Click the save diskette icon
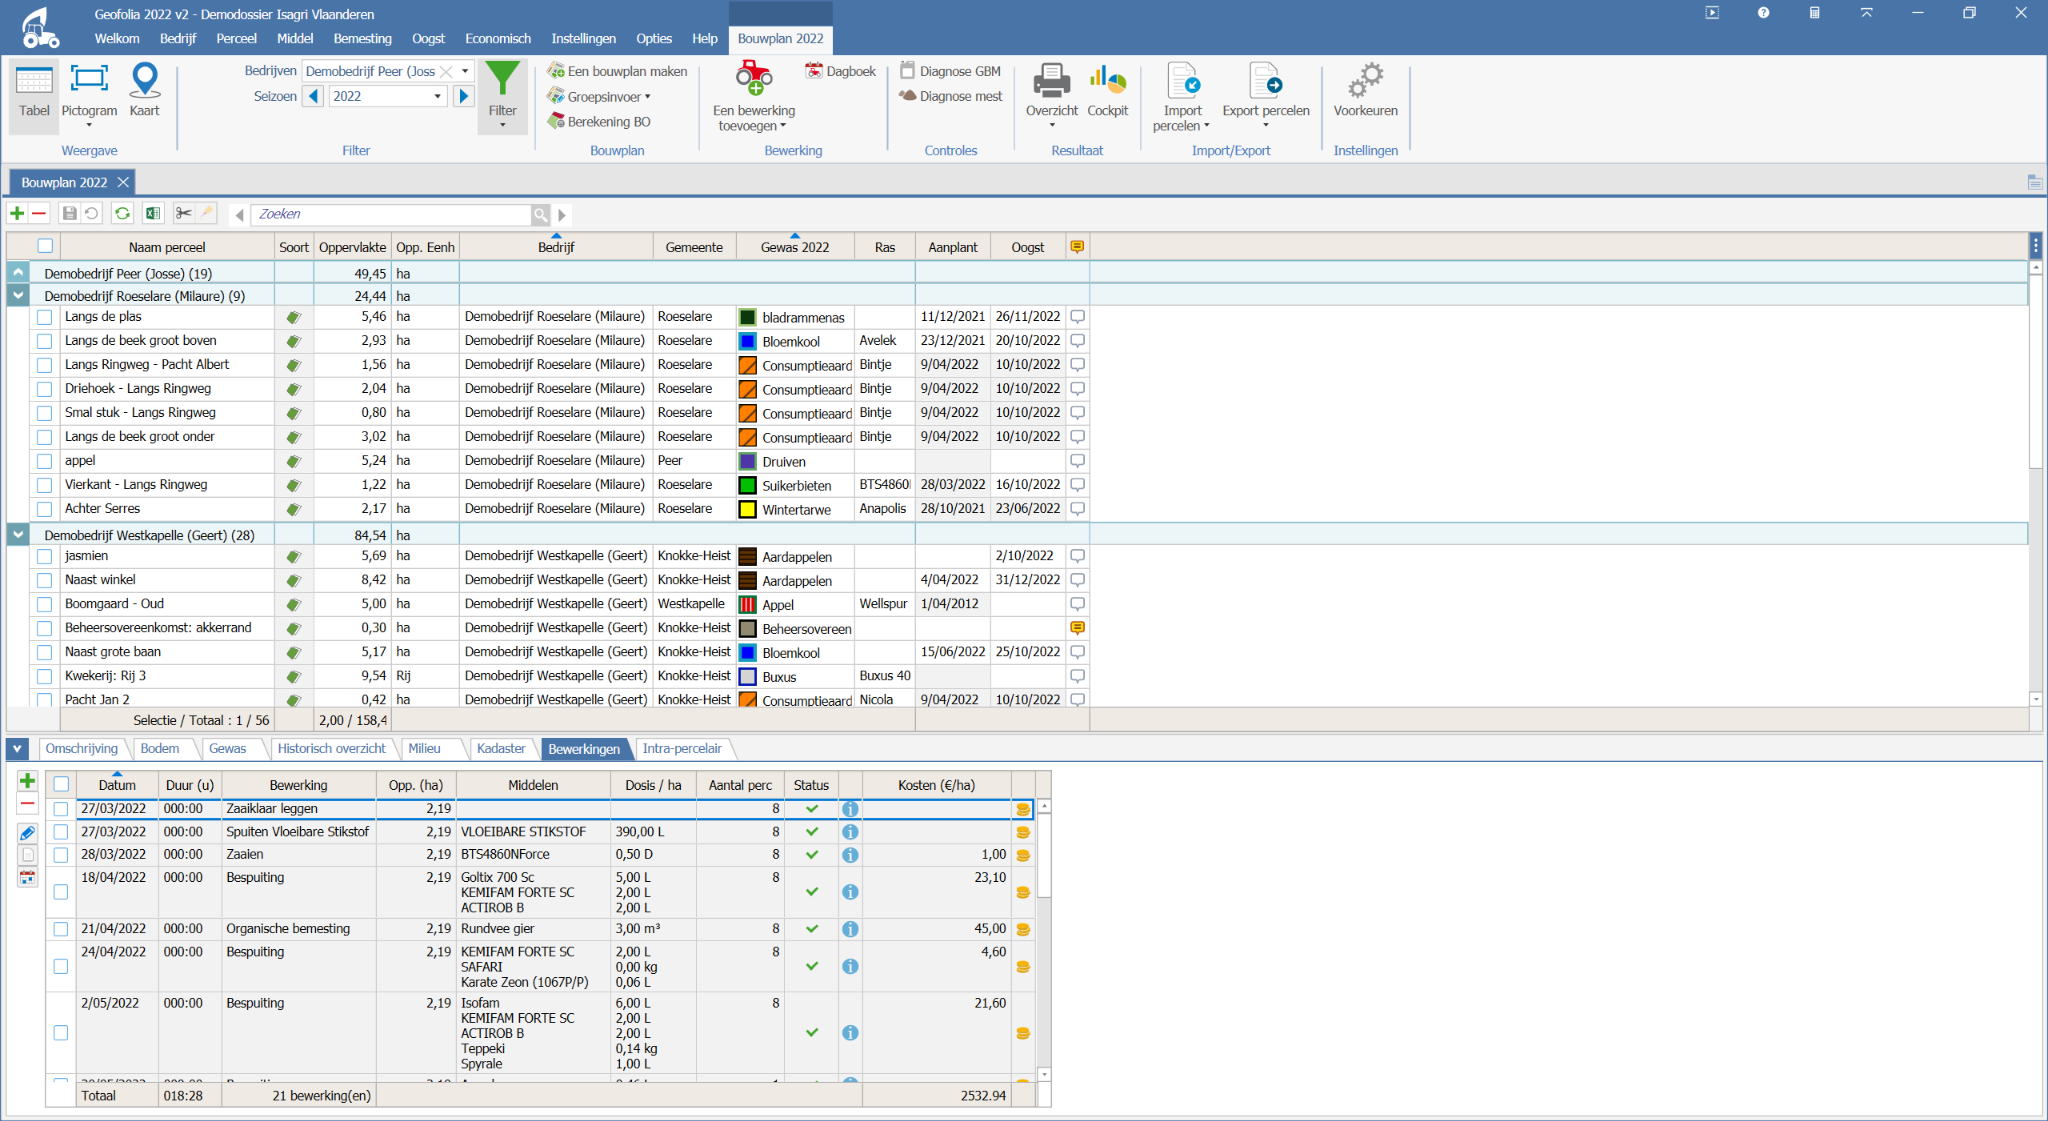The width and height of the screenshot is (2048, 1121). (69, 213)
